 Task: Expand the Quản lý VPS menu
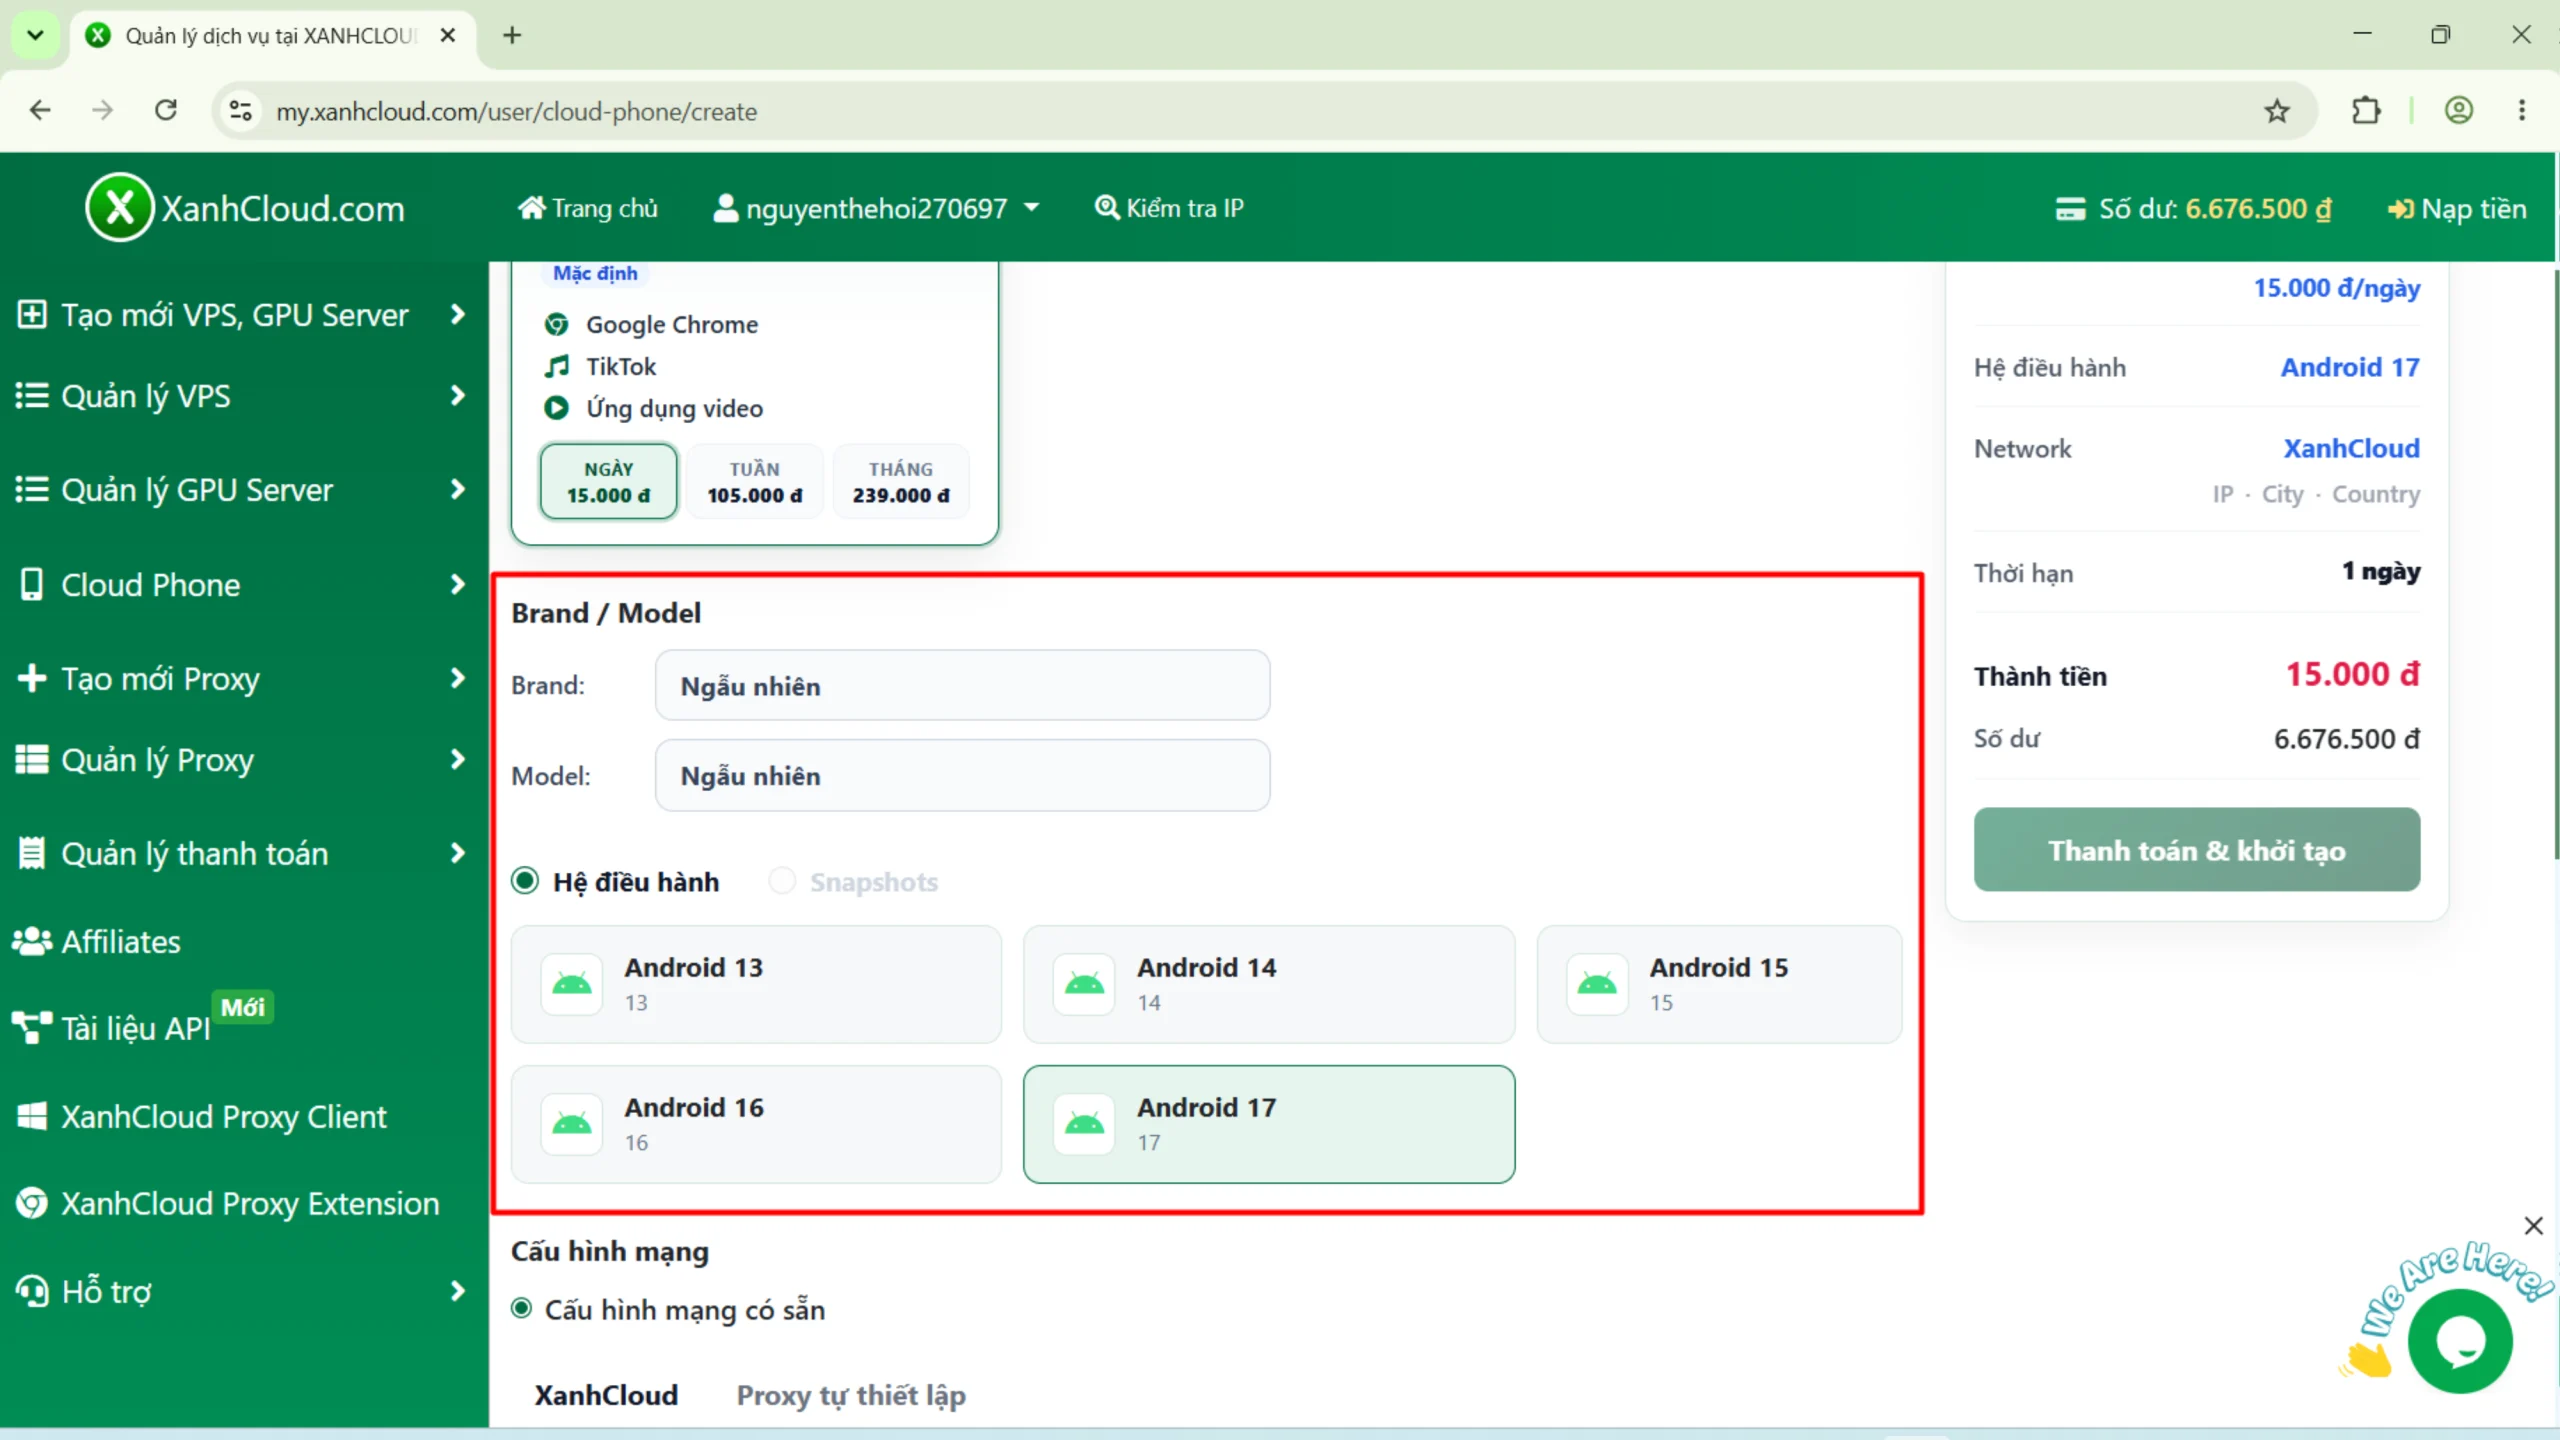tap(241, 396)
